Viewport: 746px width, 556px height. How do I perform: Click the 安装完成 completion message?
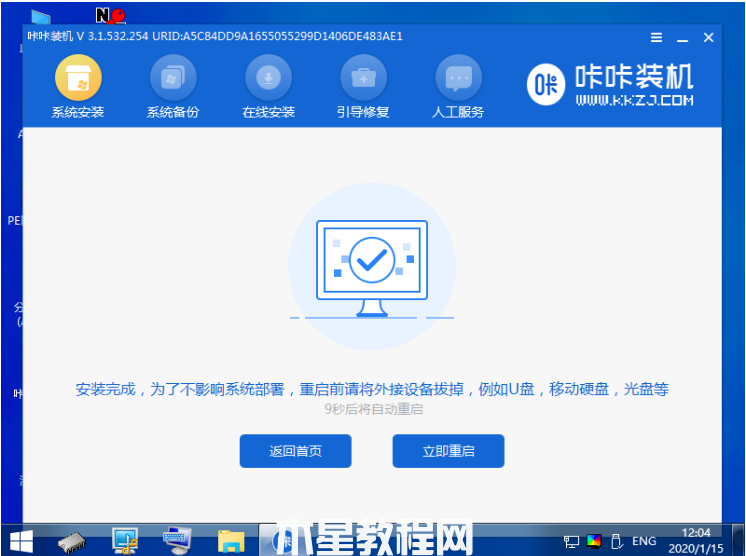pyautogui.click(x=372, y=390)
